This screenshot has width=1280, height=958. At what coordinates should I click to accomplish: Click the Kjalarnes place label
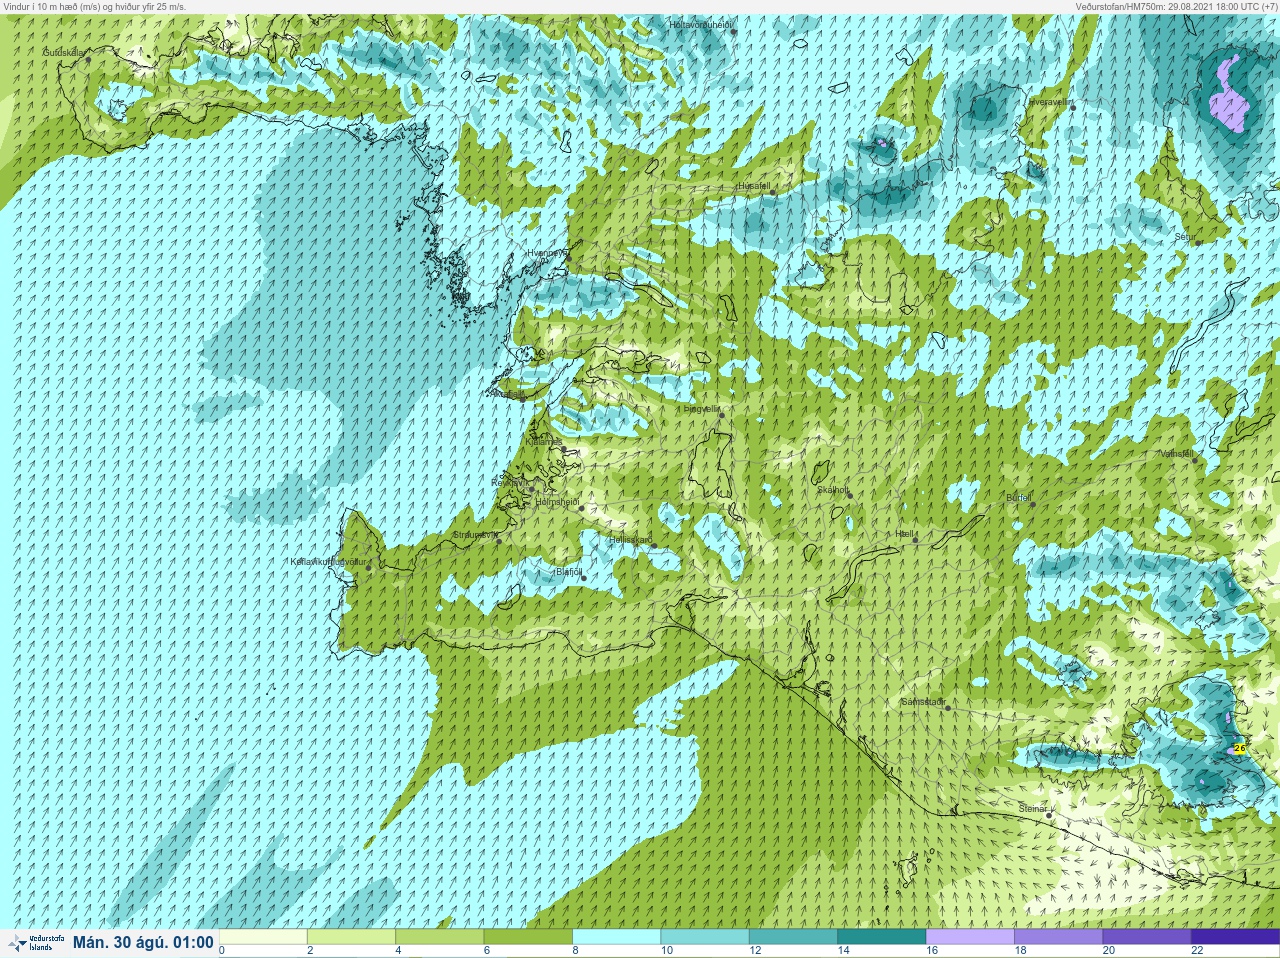click(x=544, y=441)
